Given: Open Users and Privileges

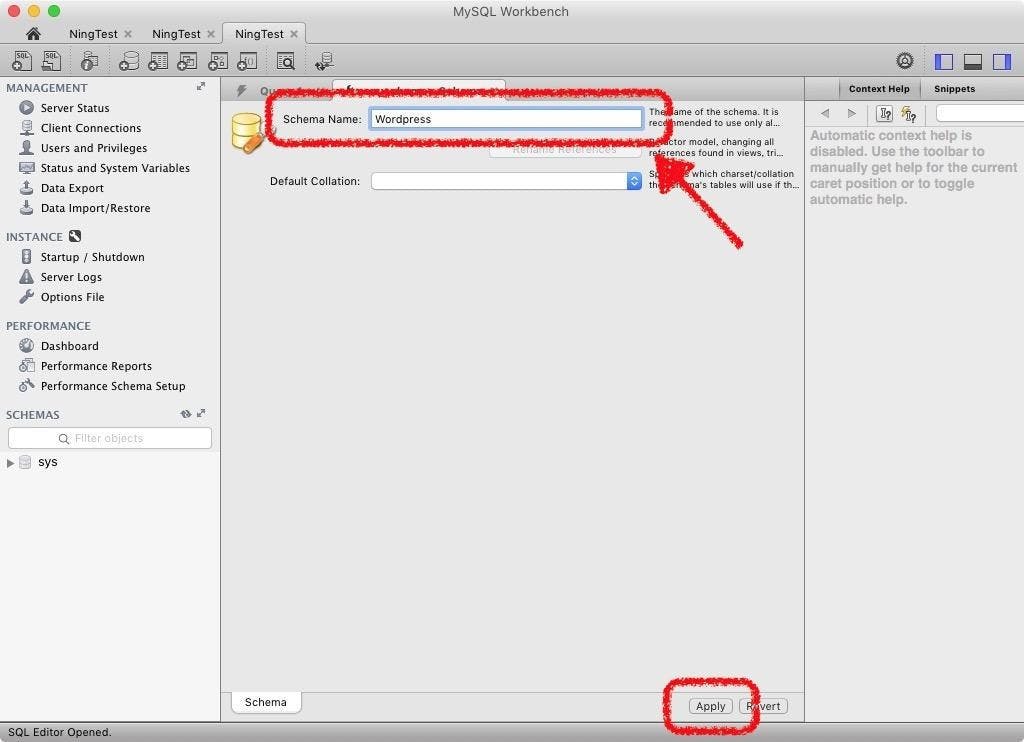Looking at the screenshot, I should (93, 148).
